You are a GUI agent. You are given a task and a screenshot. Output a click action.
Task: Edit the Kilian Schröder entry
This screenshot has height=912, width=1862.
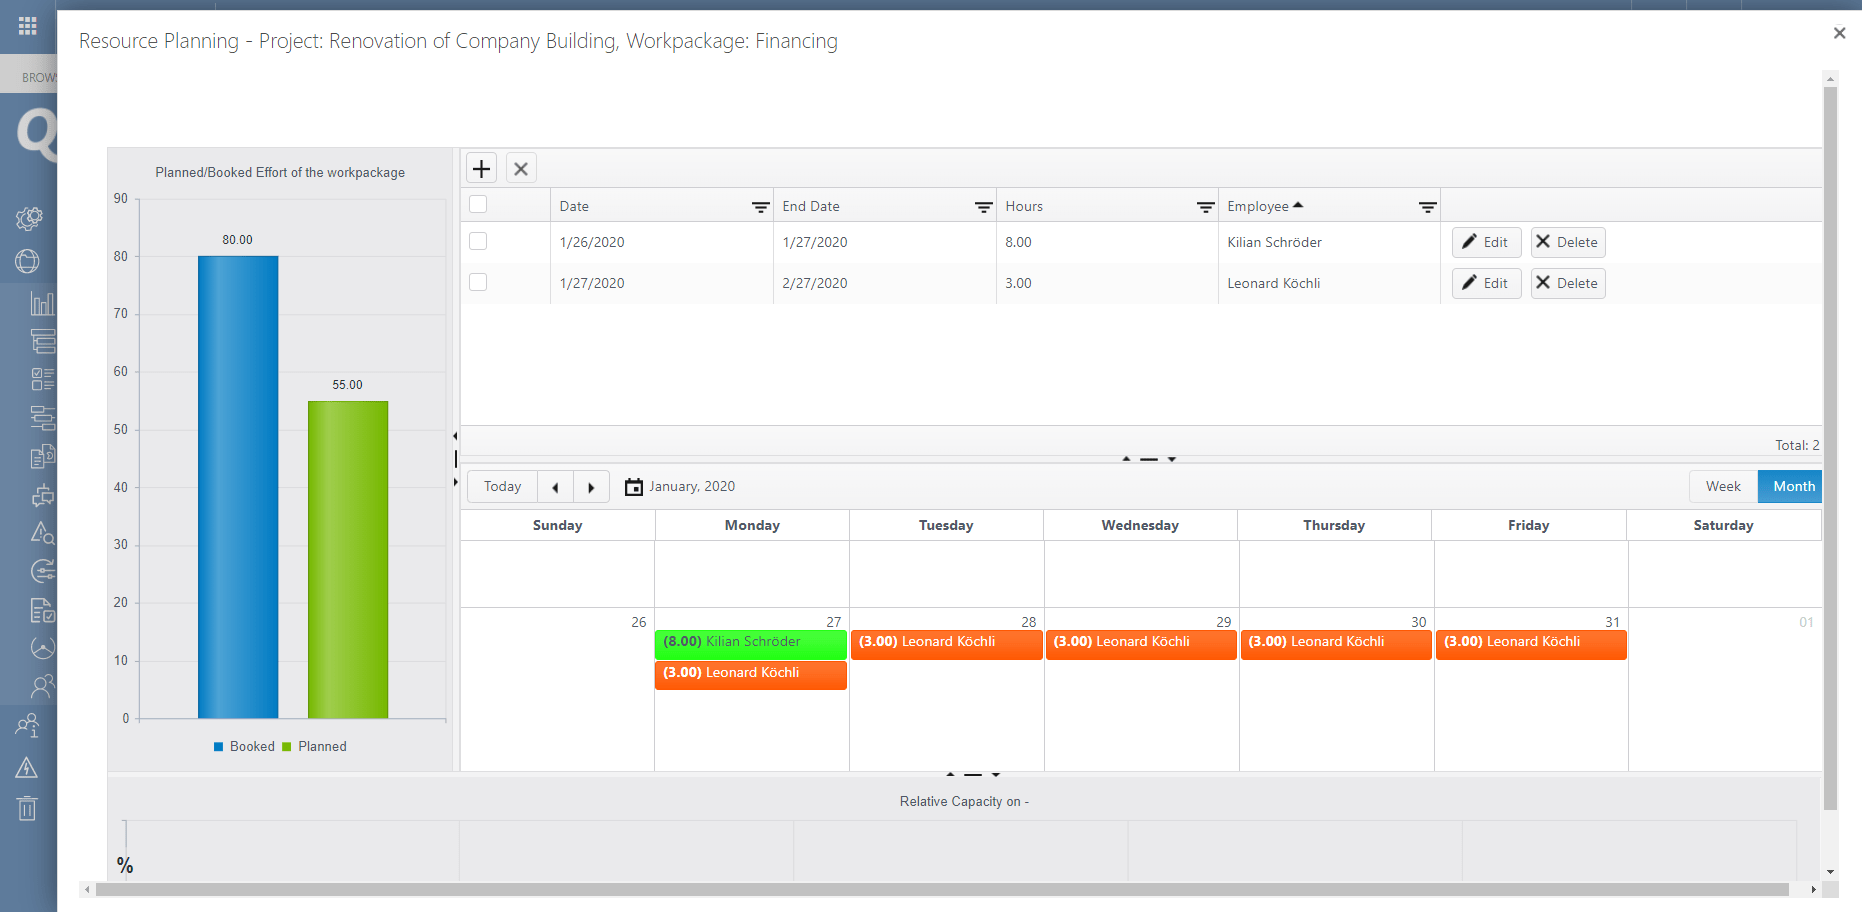[x=1486, y=242]
